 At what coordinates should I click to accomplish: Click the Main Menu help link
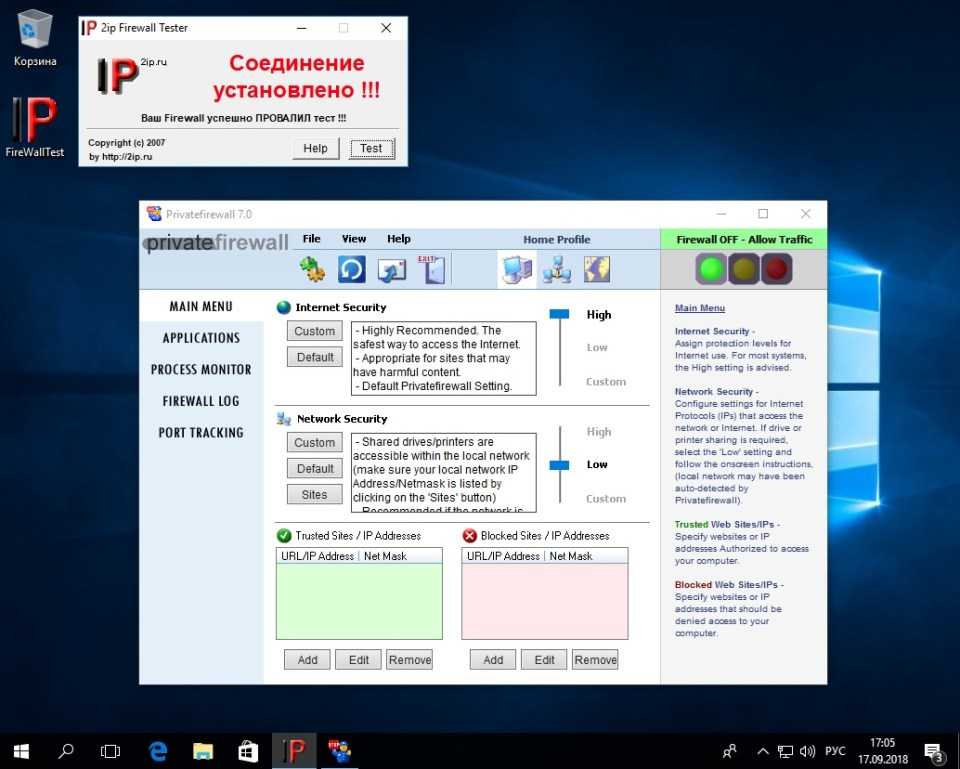pos(699,308)
